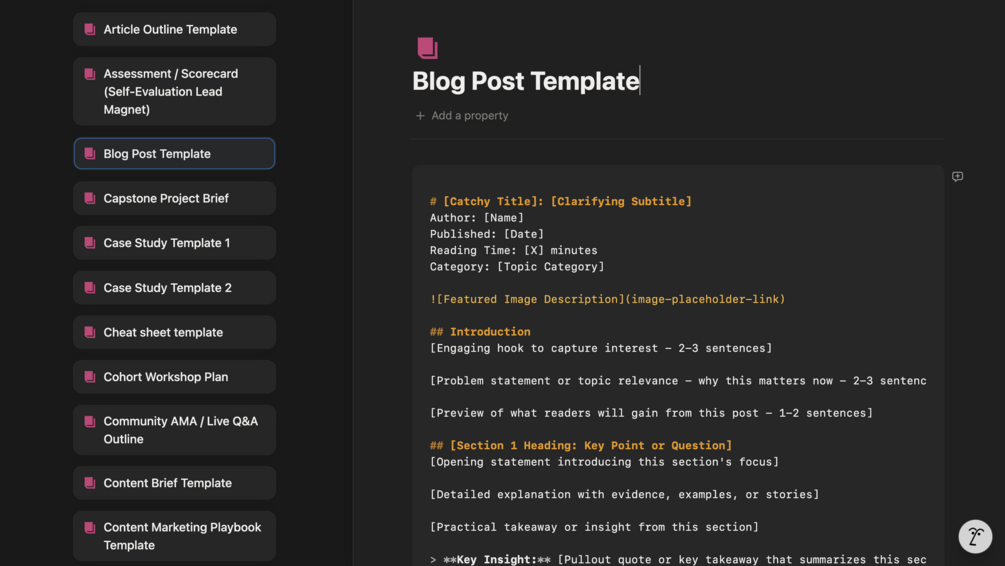Click the page icon on Content Brief Template card
This screenshot has width=1005, height=566.
[90, 483]
